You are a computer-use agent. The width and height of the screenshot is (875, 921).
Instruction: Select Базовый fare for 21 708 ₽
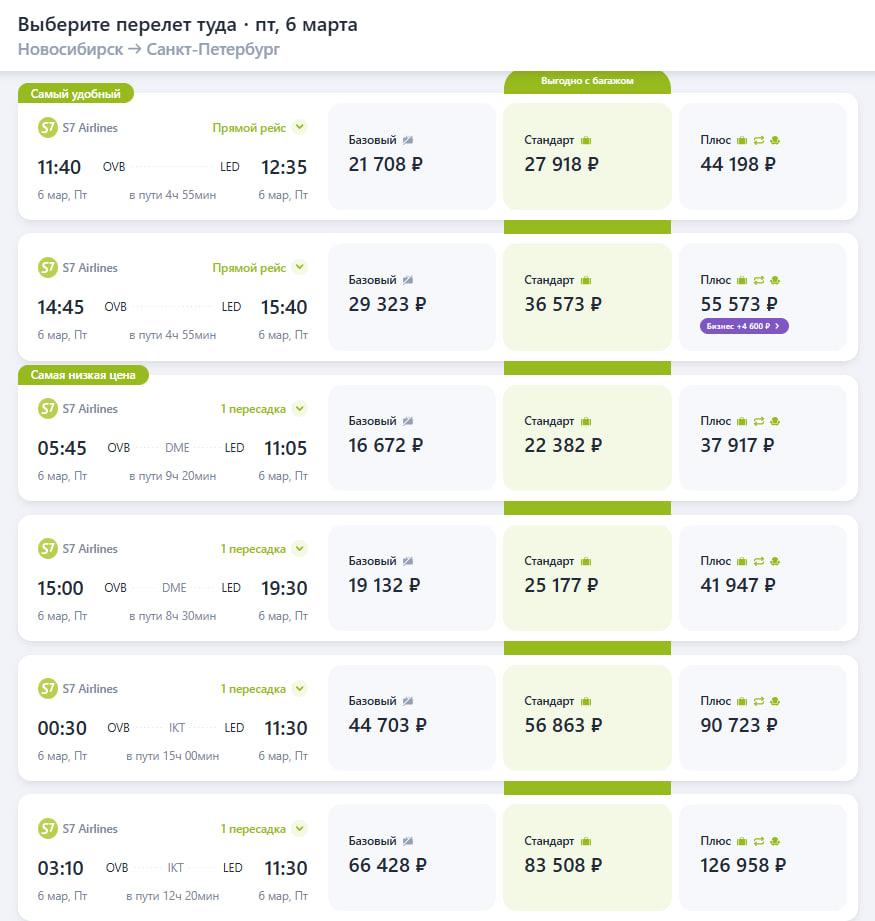coord(412,156)
